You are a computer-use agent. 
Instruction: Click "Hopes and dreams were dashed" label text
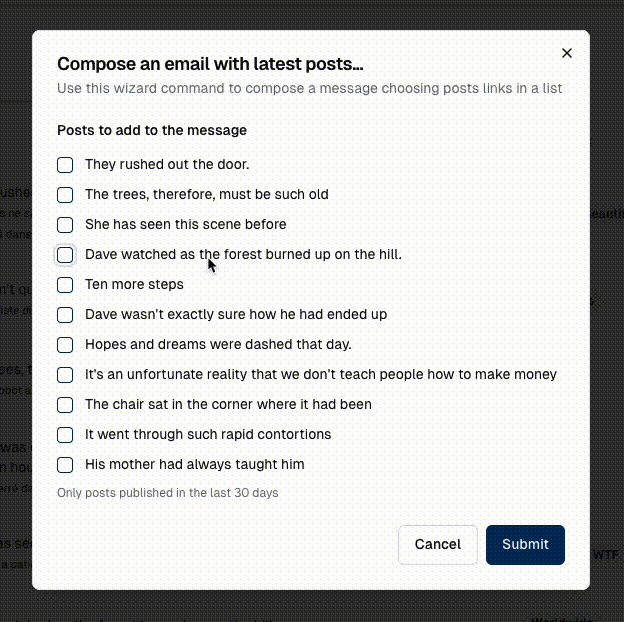tap(218, 345)
